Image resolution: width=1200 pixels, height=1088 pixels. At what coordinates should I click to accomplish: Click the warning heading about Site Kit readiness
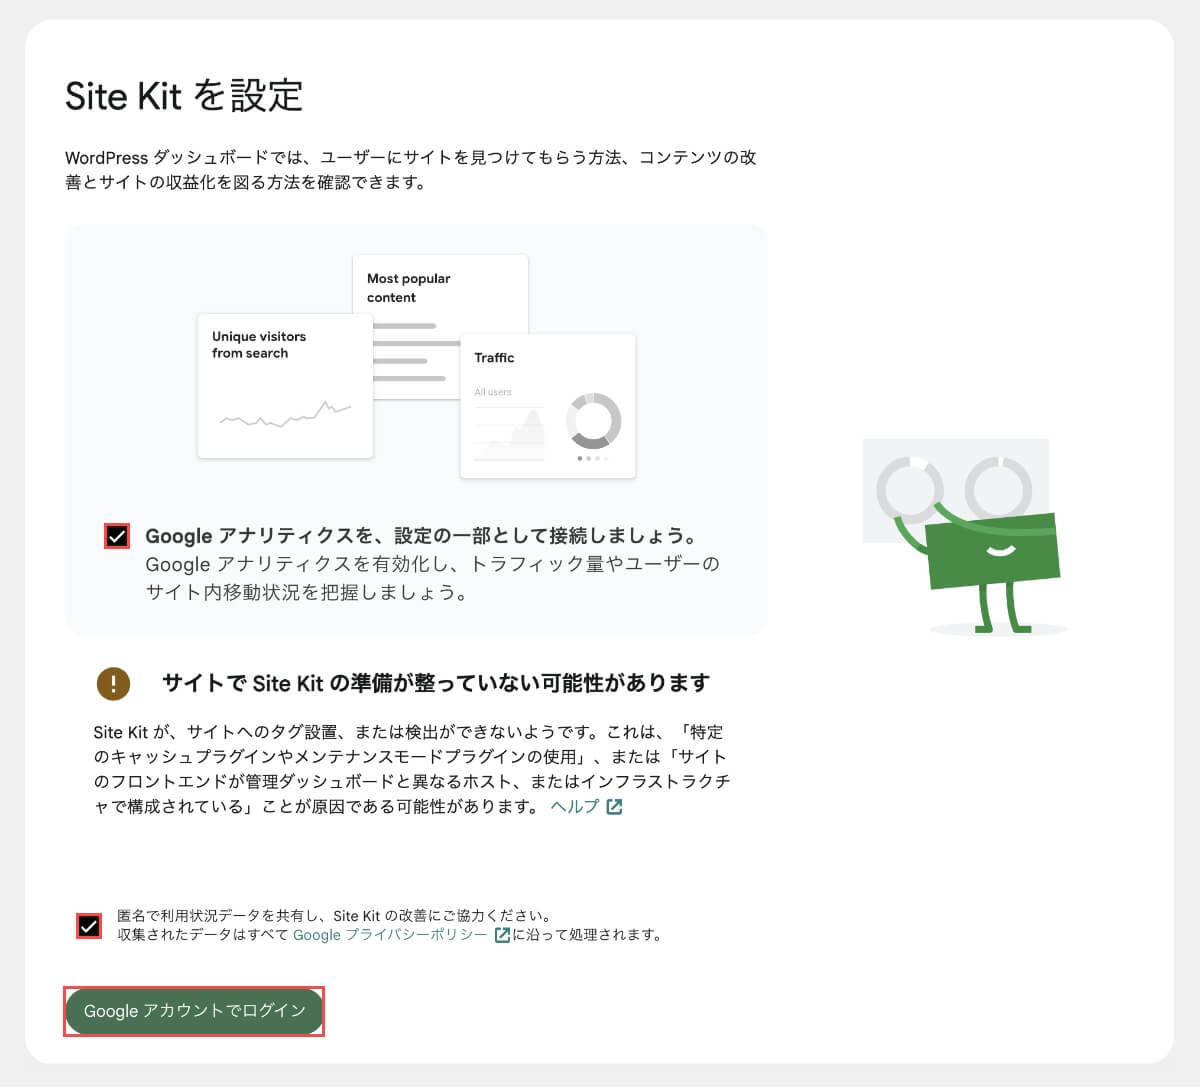click(x=436, y=684)
